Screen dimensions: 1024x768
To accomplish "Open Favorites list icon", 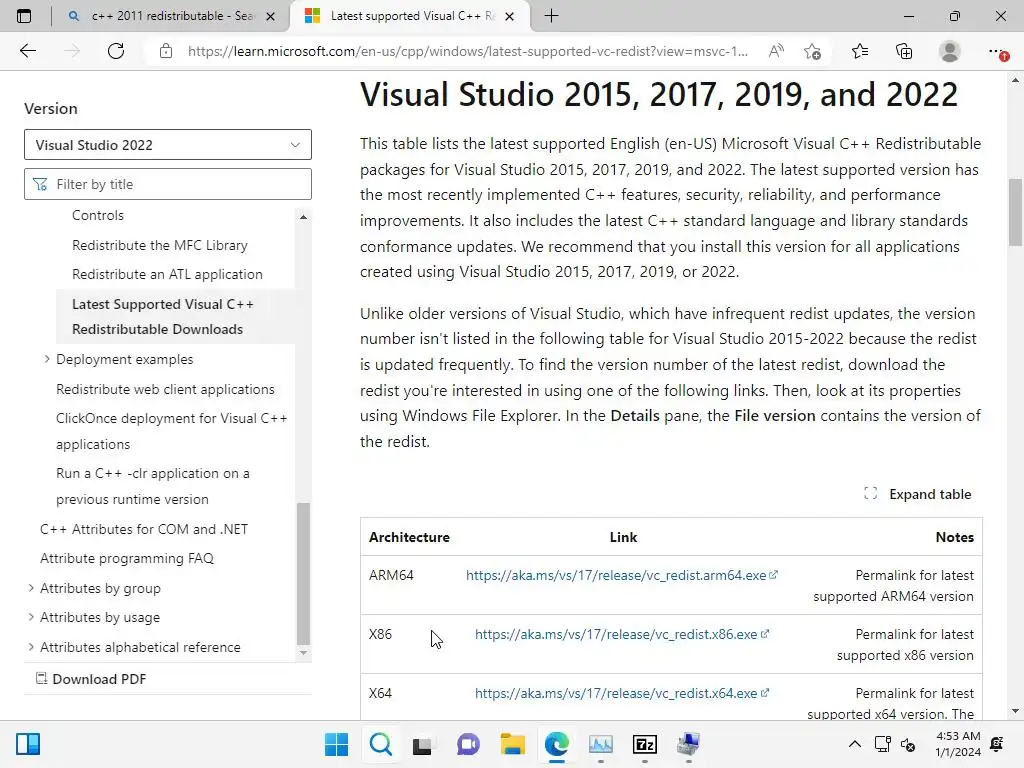I will pos(860,51).
